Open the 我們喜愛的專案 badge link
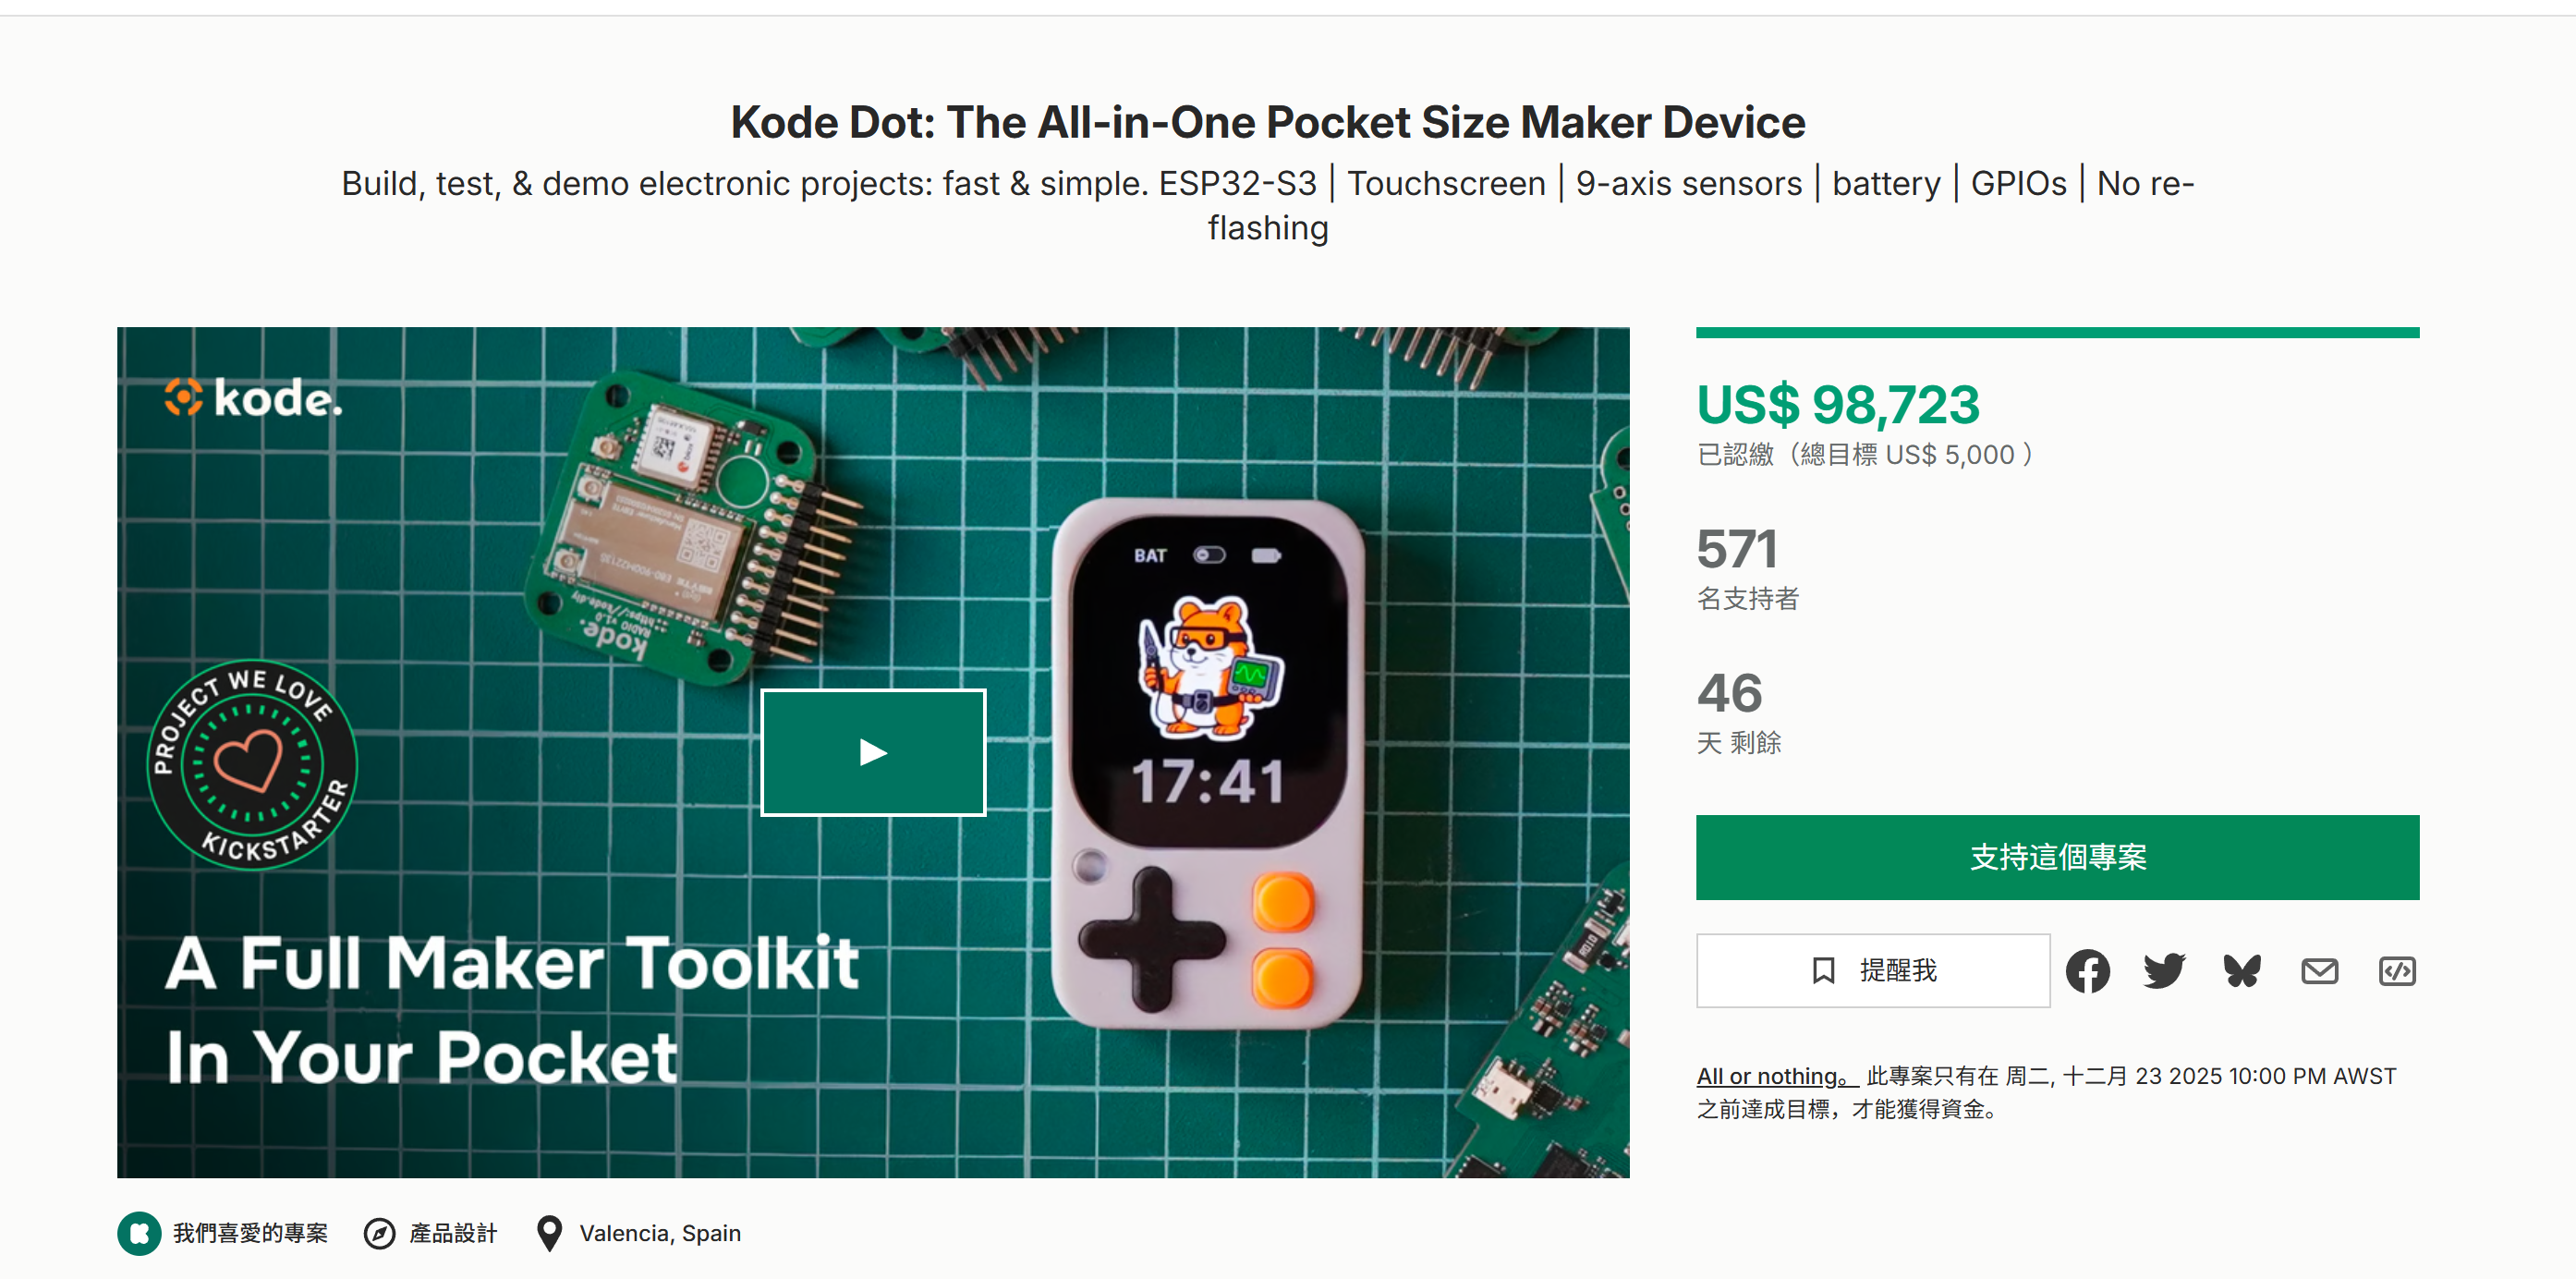This screenshot has width=2576, height=1279. click(250, 1233)
